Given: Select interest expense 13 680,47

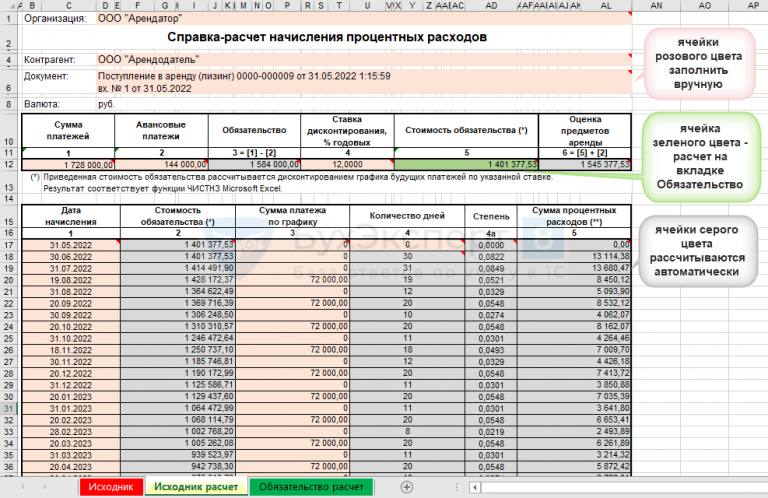Looking at the screenshot, I should click(x=574, y=268).
